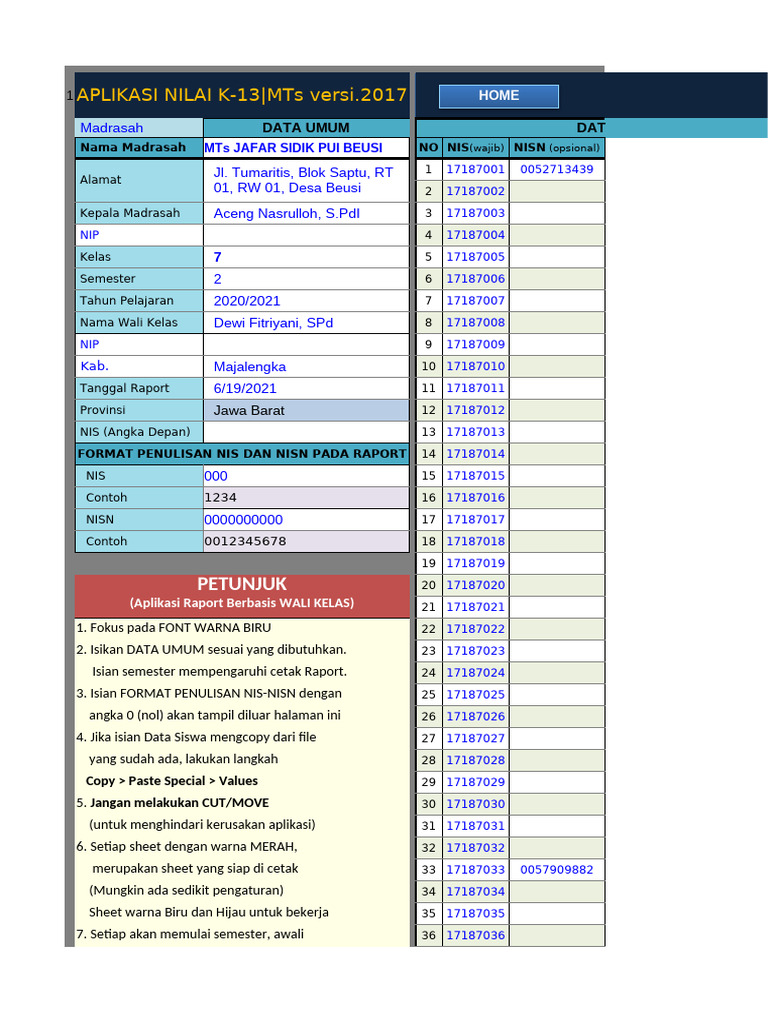The height and width of the screenshot is (1024, 768).
Task: Select NIS cell 17187001
Action: pyautogui.click(x=475, y=169)
